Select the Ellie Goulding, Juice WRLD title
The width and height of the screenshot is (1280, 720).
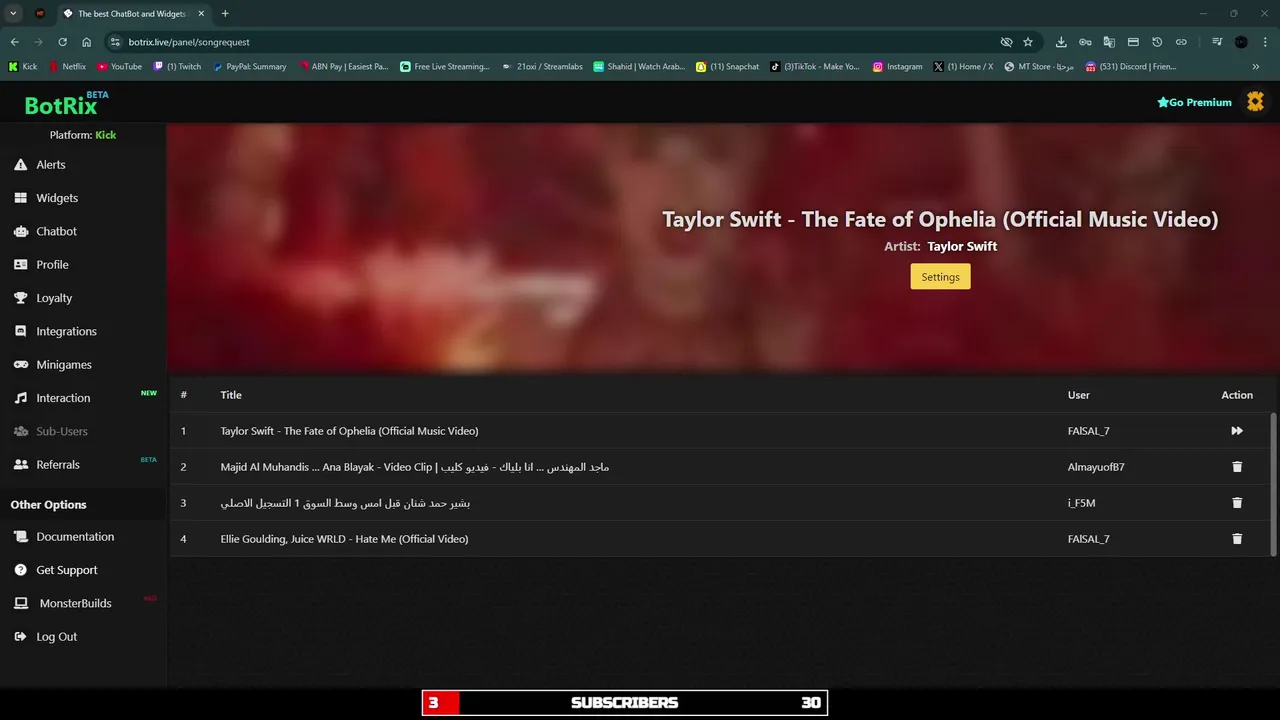(344, 539)
